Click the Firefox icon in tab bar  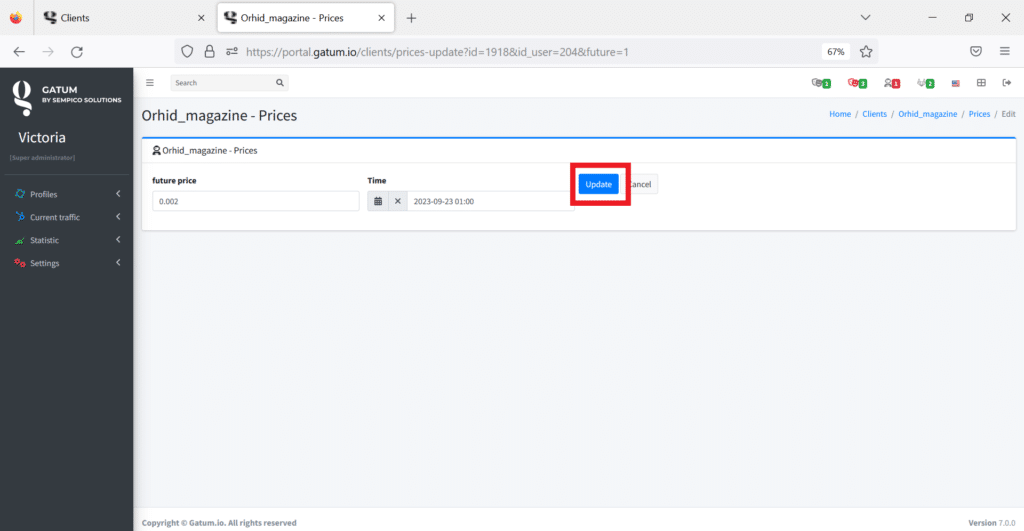(16, 18)
